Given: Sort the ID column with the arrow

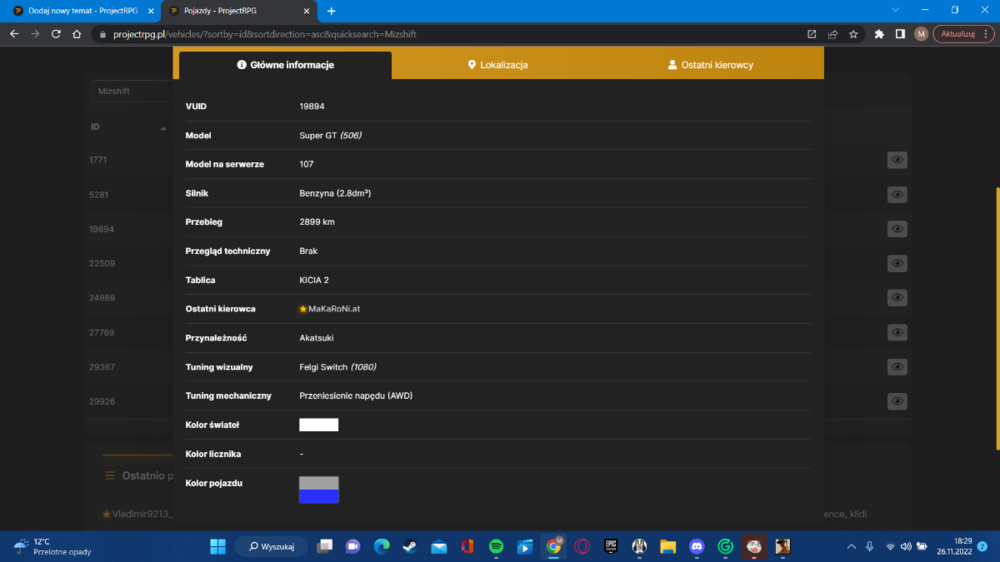Looking at the screenshot, I should (163, 128).
